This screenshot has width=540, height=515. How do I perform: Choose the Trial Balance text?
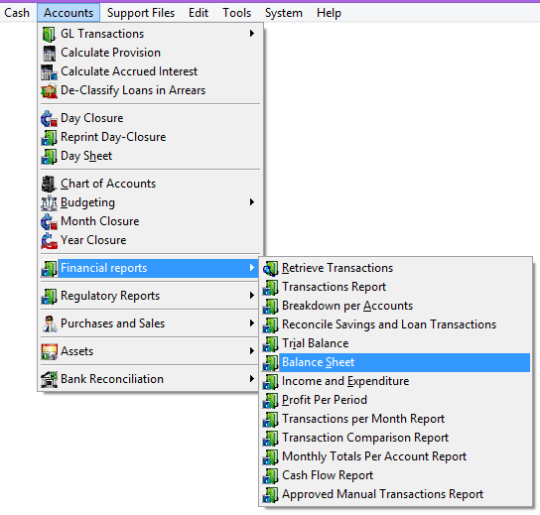[315, 343]
